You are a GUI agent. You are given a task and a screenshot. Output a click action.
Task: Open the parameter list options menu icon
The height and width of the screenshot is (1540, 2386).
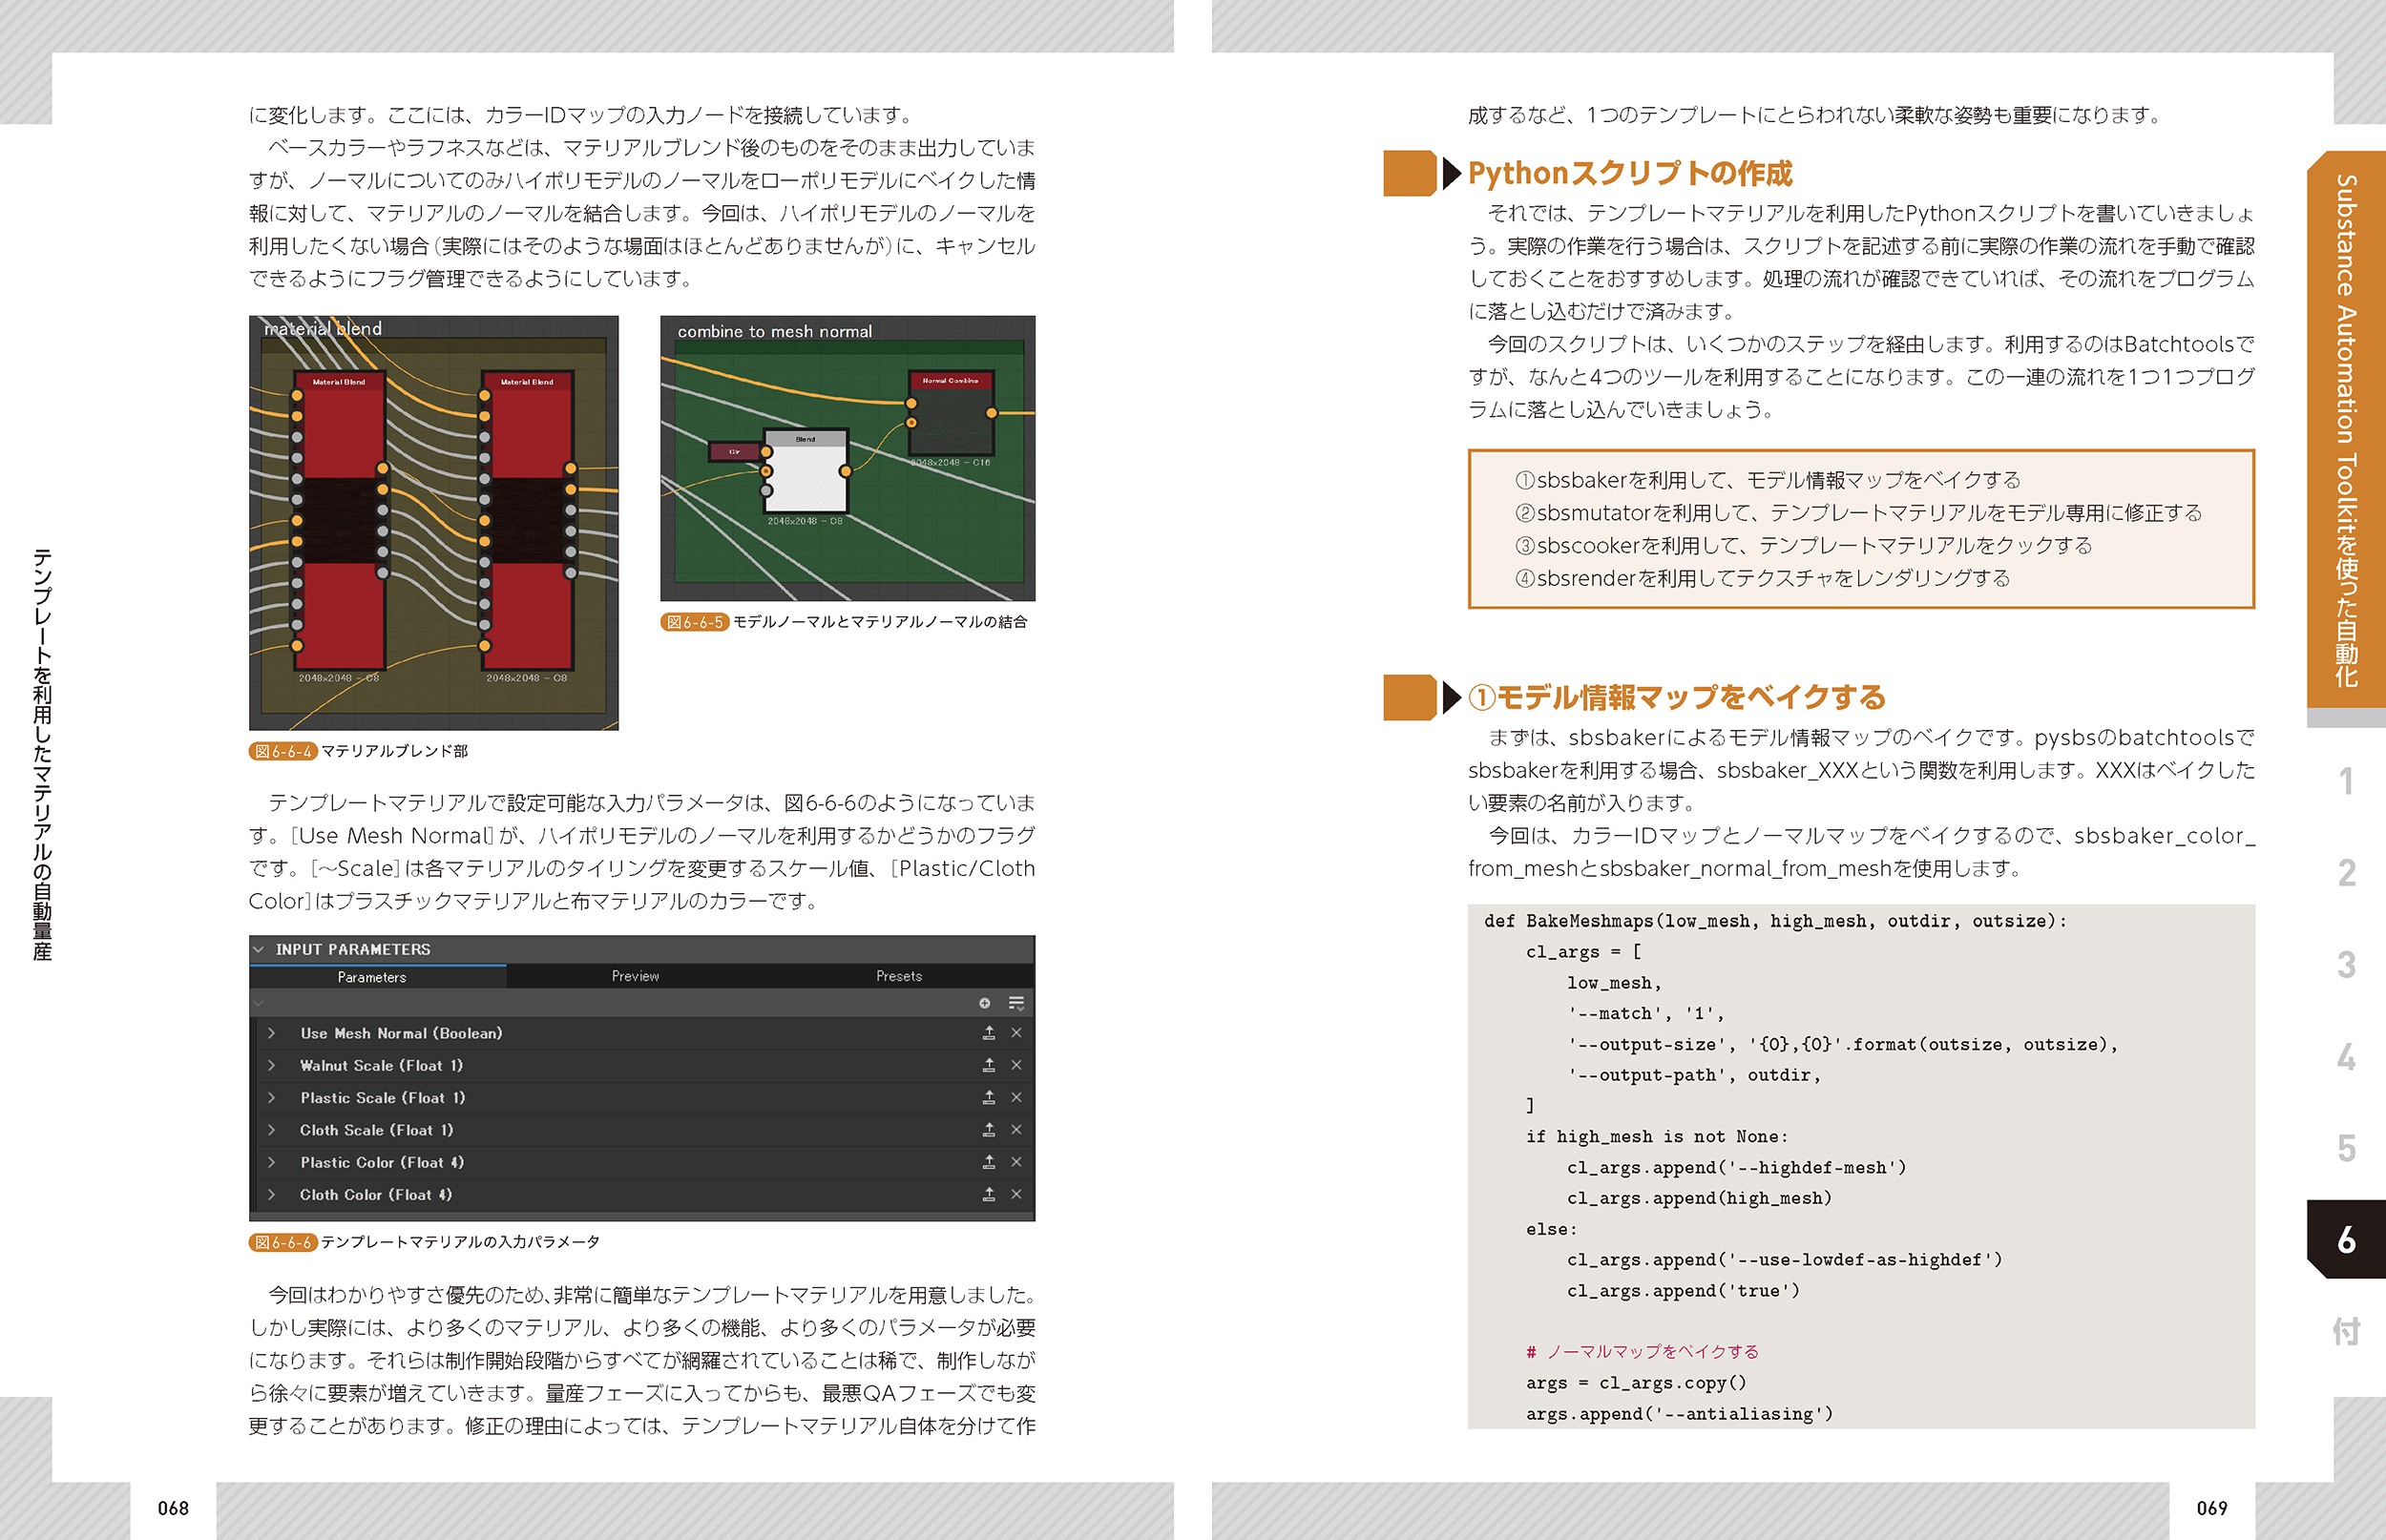pyautogui.click(x=1016, y=1003)
